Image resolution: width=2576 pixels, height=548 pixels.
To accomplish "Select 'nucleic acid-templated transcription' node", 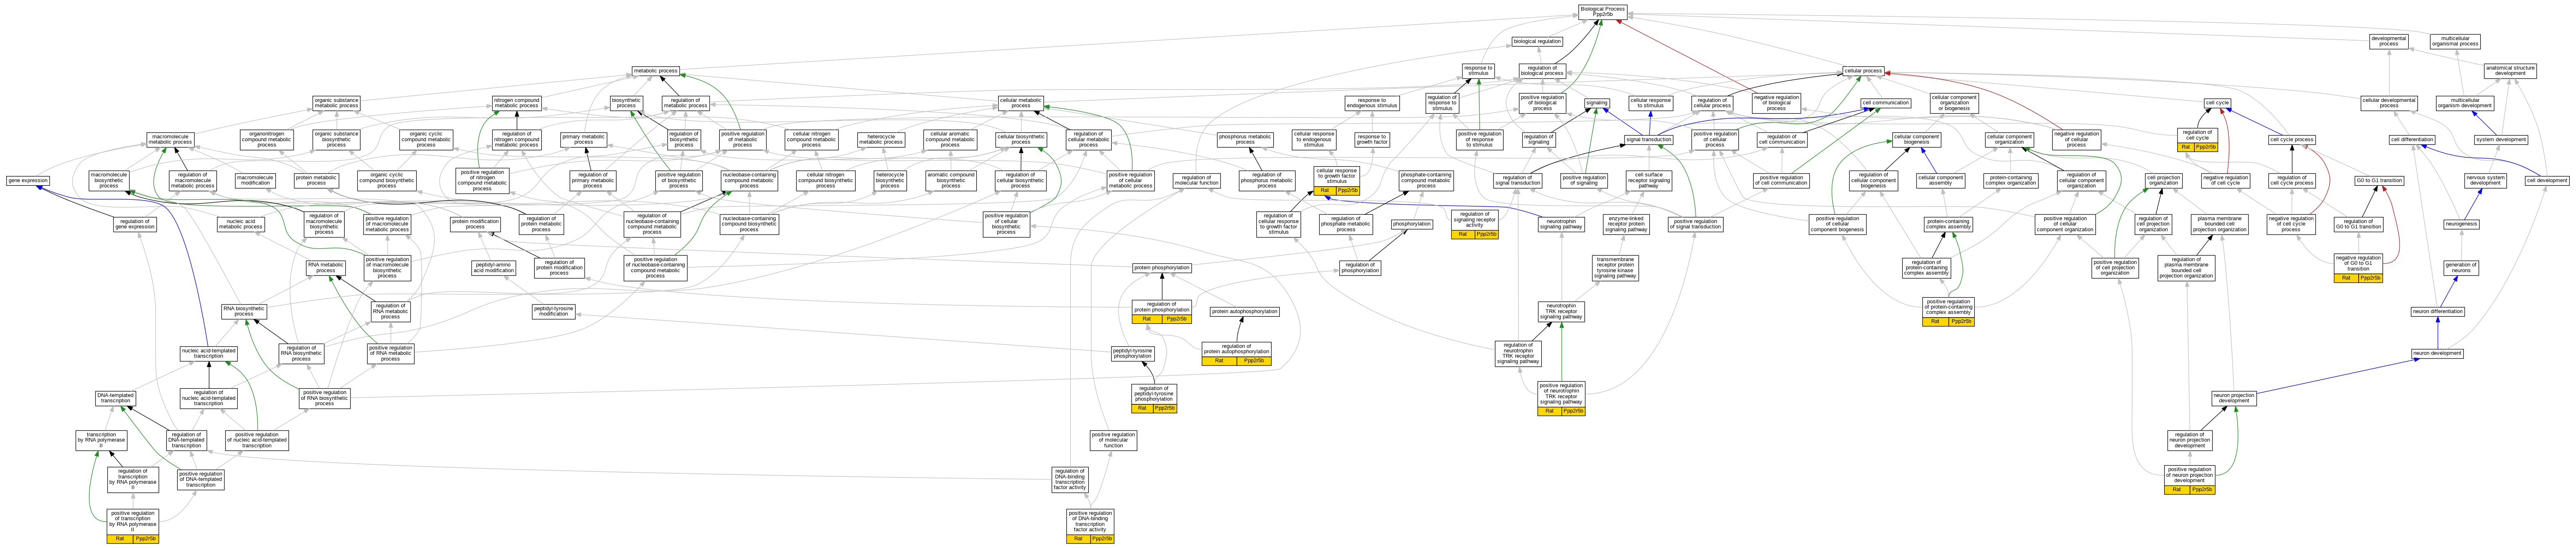I will (x=208, y=353).
